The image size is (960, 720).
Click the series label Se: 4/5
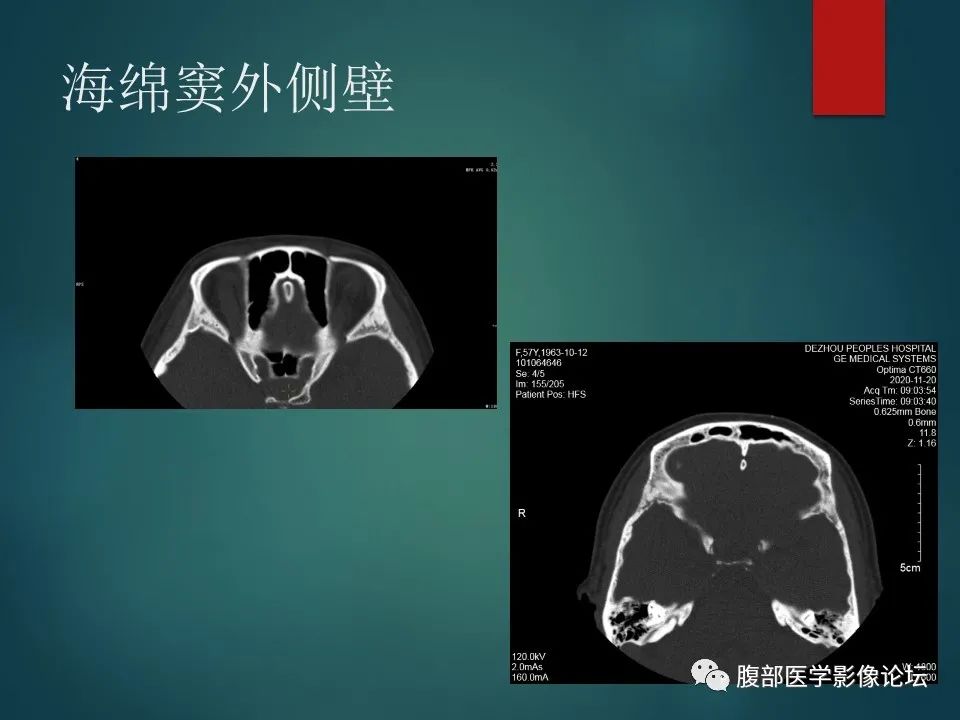(x=530, y=373)
